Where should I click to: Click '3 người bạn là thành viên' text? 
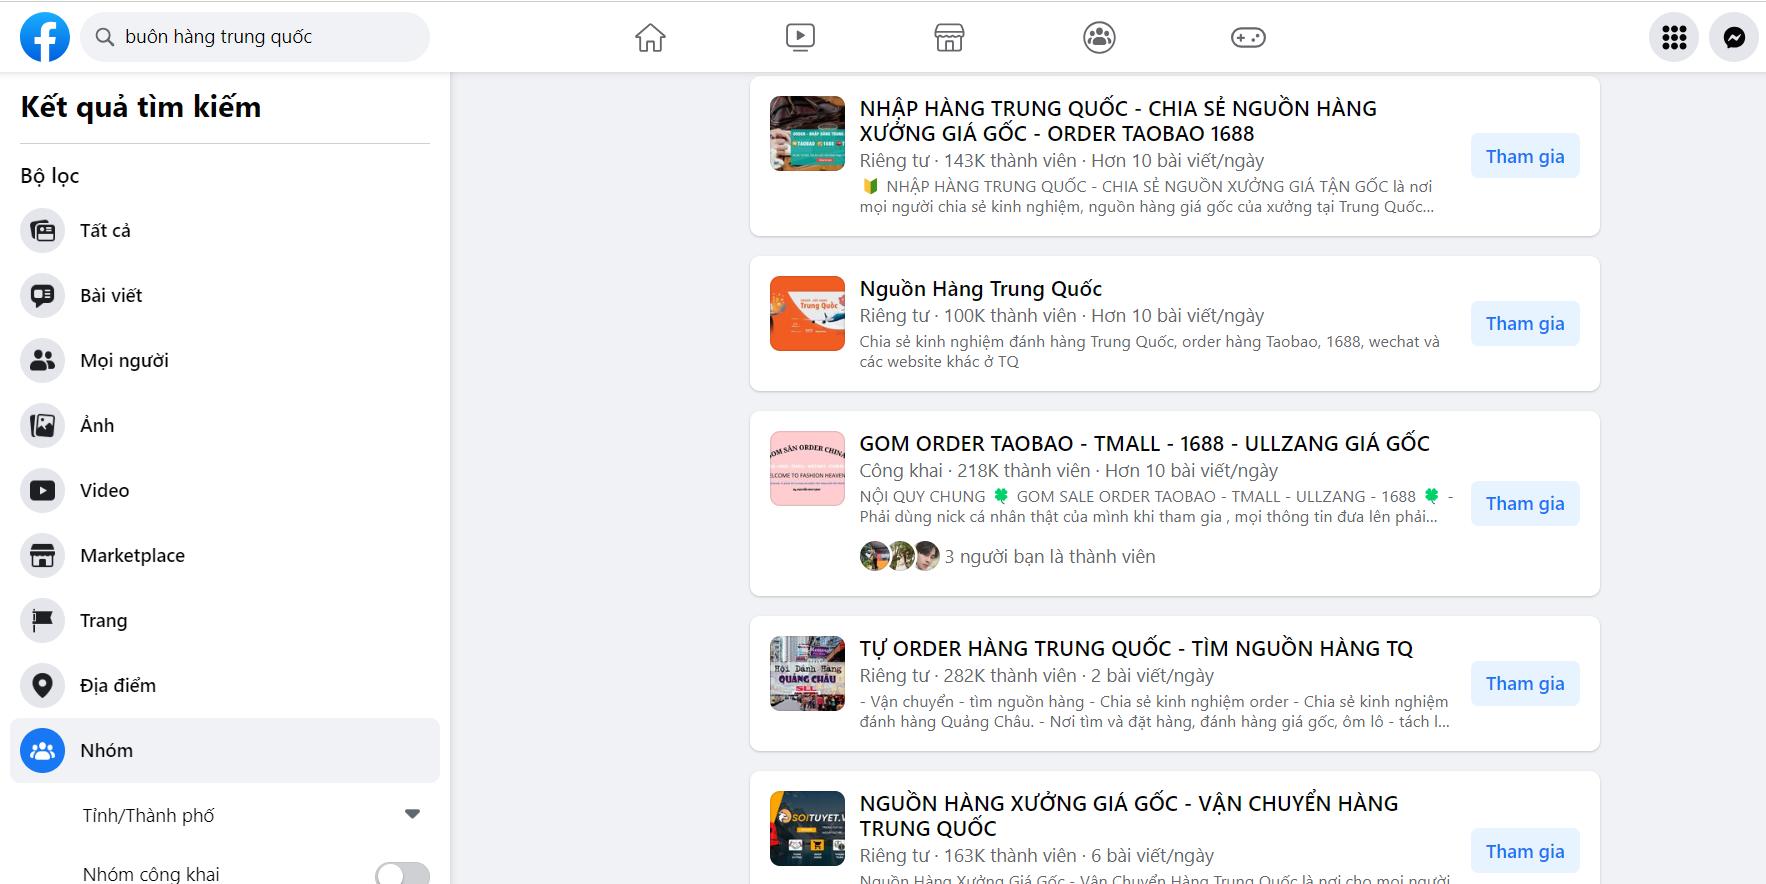(1050, 557)
